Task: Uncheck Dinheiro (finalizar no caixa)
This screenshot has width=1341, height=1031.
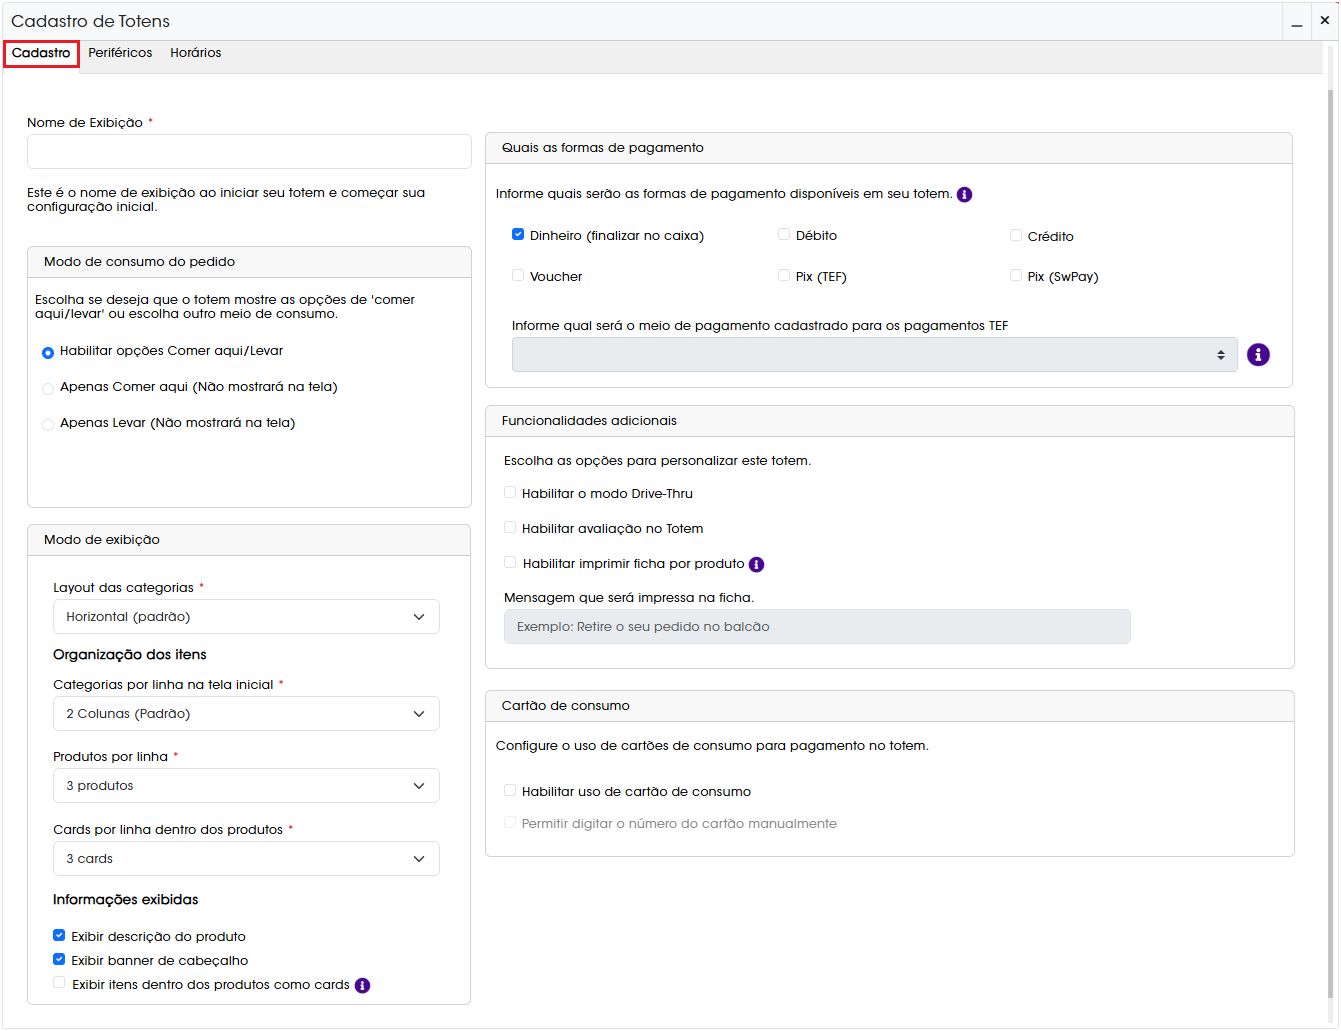Action: pos(518,235)
